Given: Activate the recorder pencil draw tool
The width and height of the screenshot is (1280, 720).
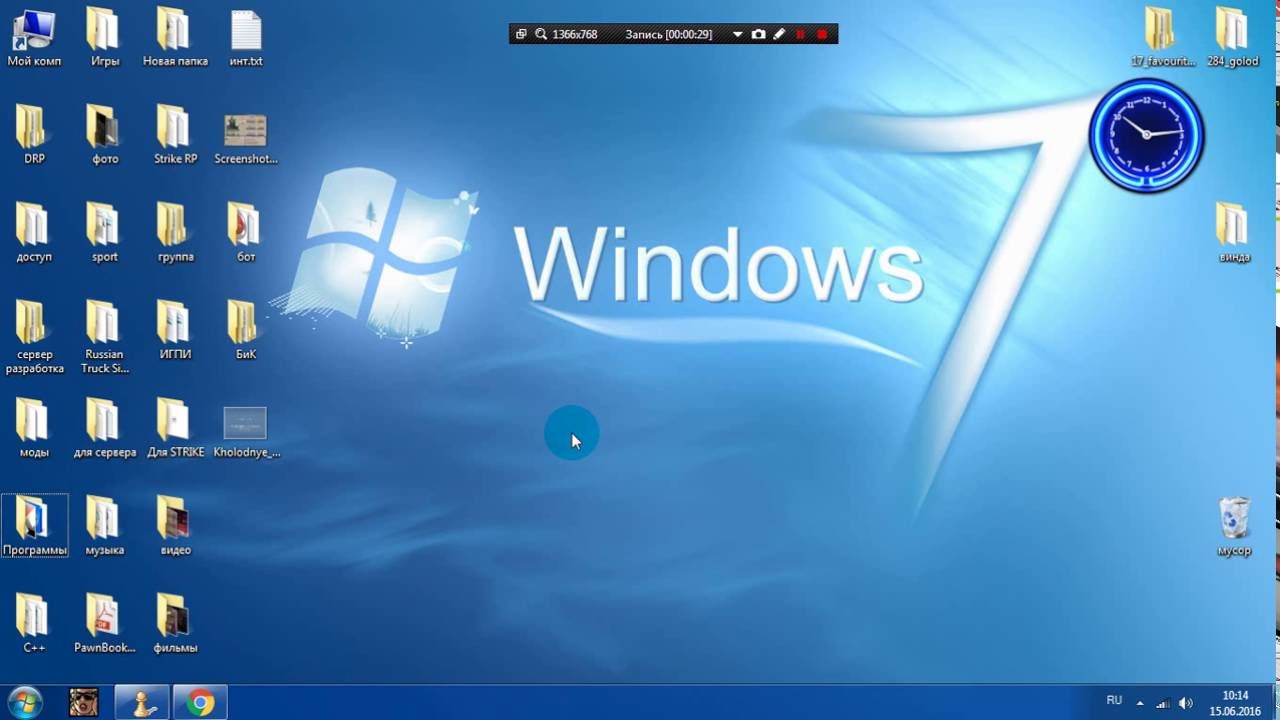Looking at the screenshot, I should (778, 34).
